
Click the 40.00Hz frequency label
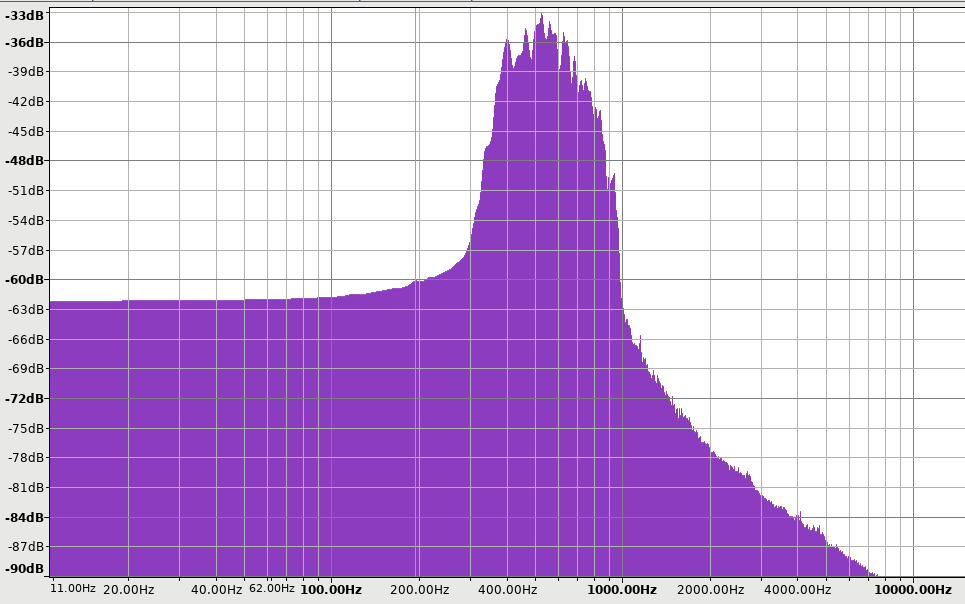(x=216, y=590)
